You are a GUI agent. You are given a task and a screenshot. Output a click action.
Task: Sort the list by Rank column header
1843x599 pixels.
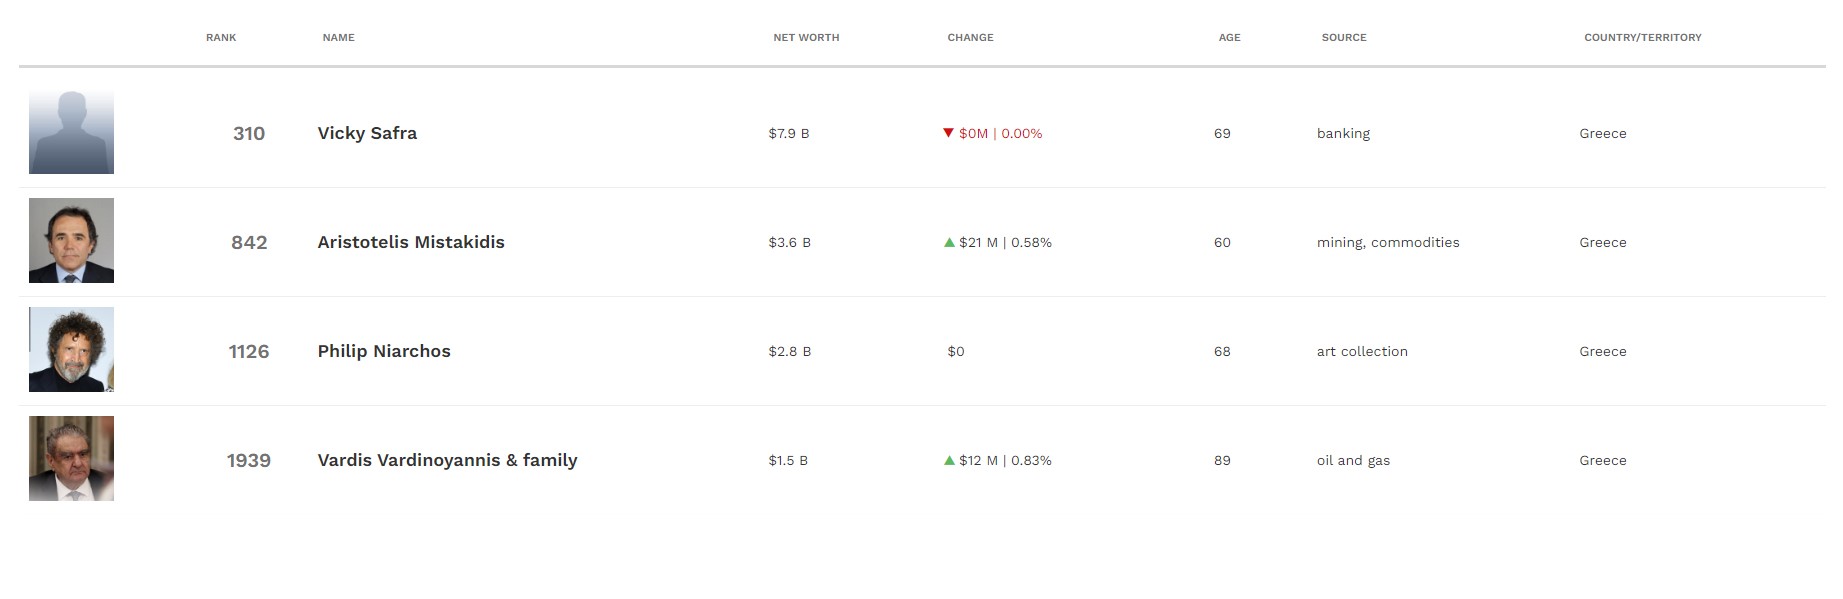click(221, 37)
